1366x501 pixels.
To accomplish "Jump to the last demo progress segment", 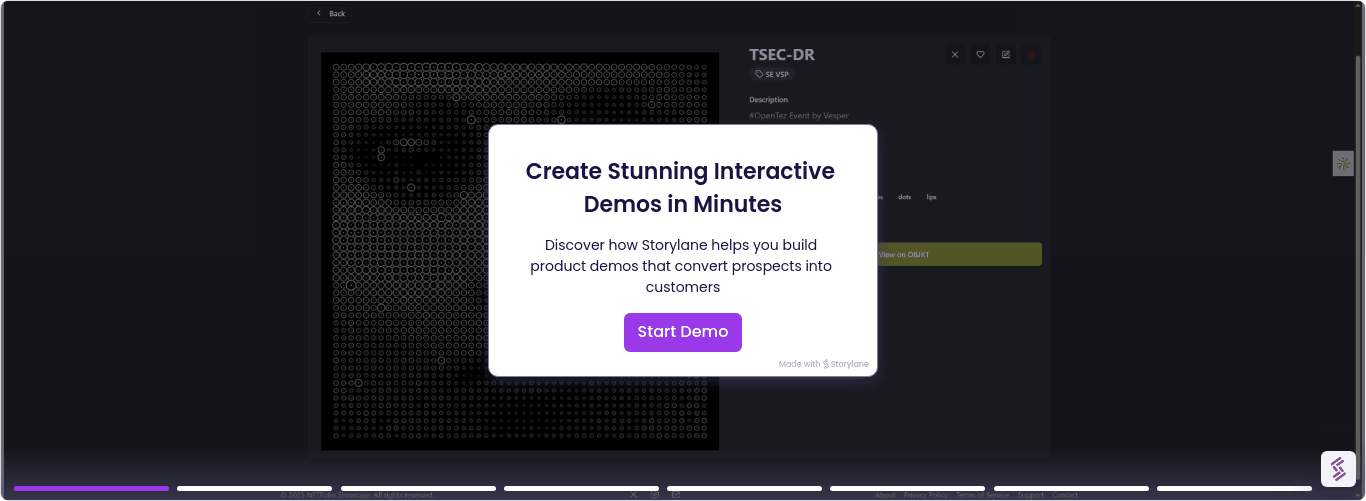I will click(1234, 488).
